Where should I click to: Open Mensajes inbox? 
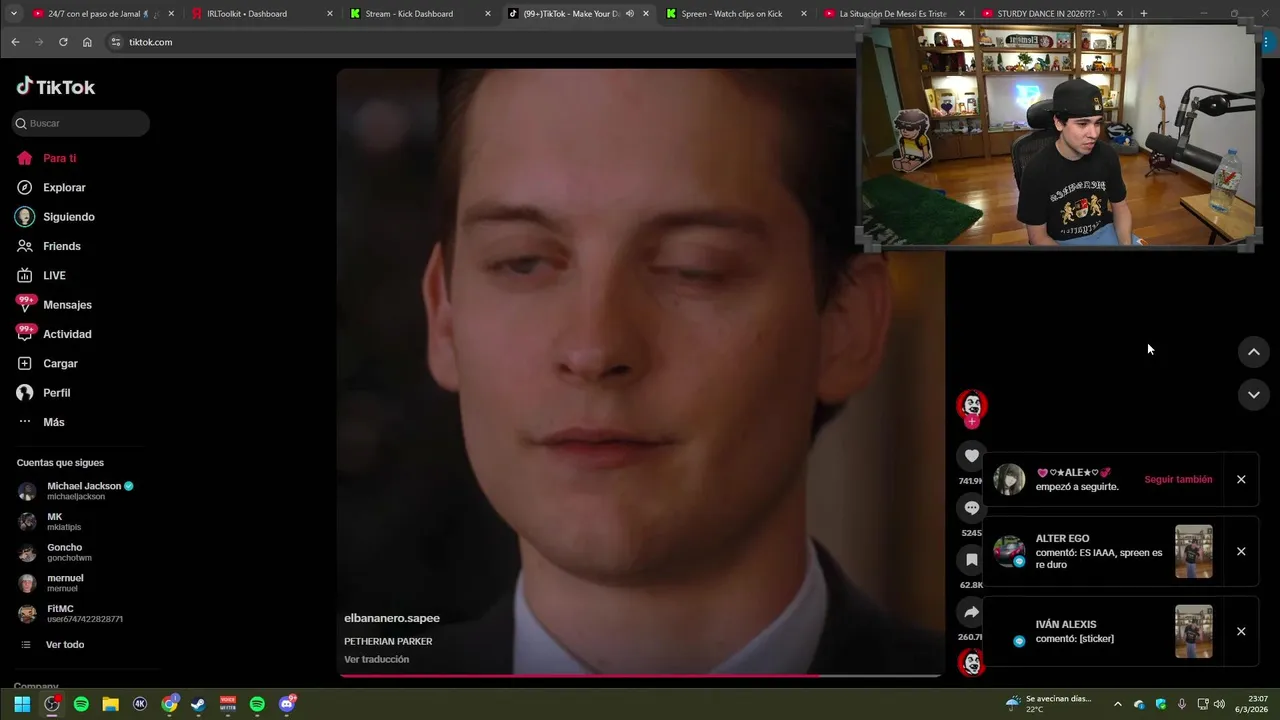pos(54,305)
